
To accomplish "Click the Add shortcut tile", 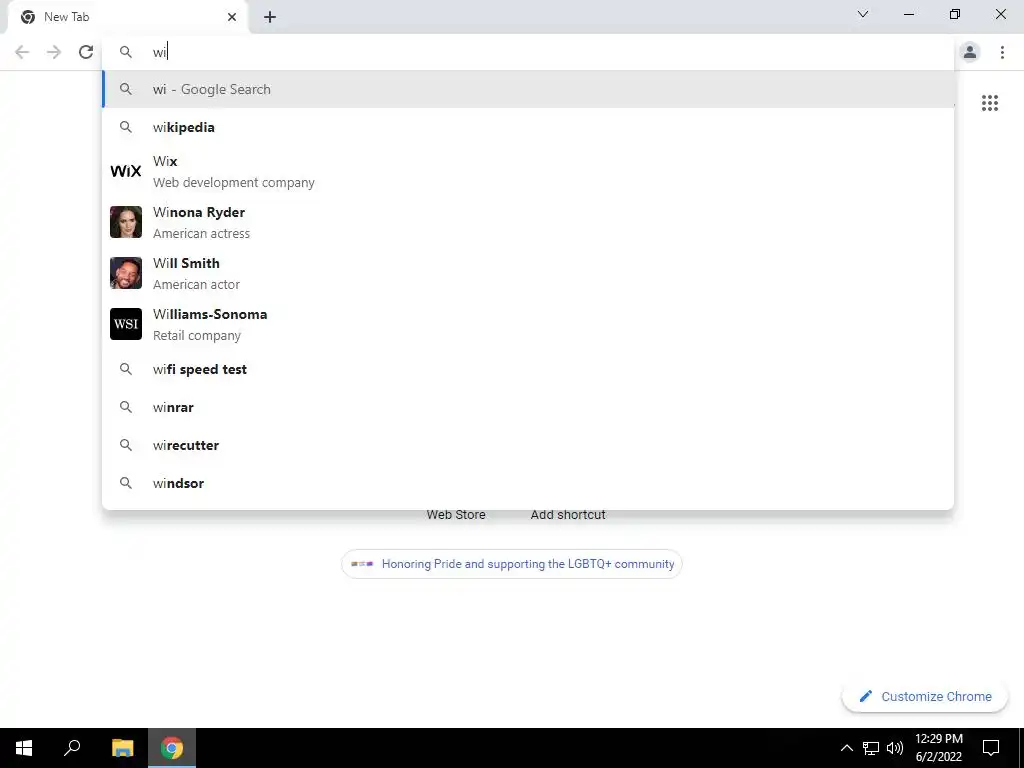I will [568, 515].
